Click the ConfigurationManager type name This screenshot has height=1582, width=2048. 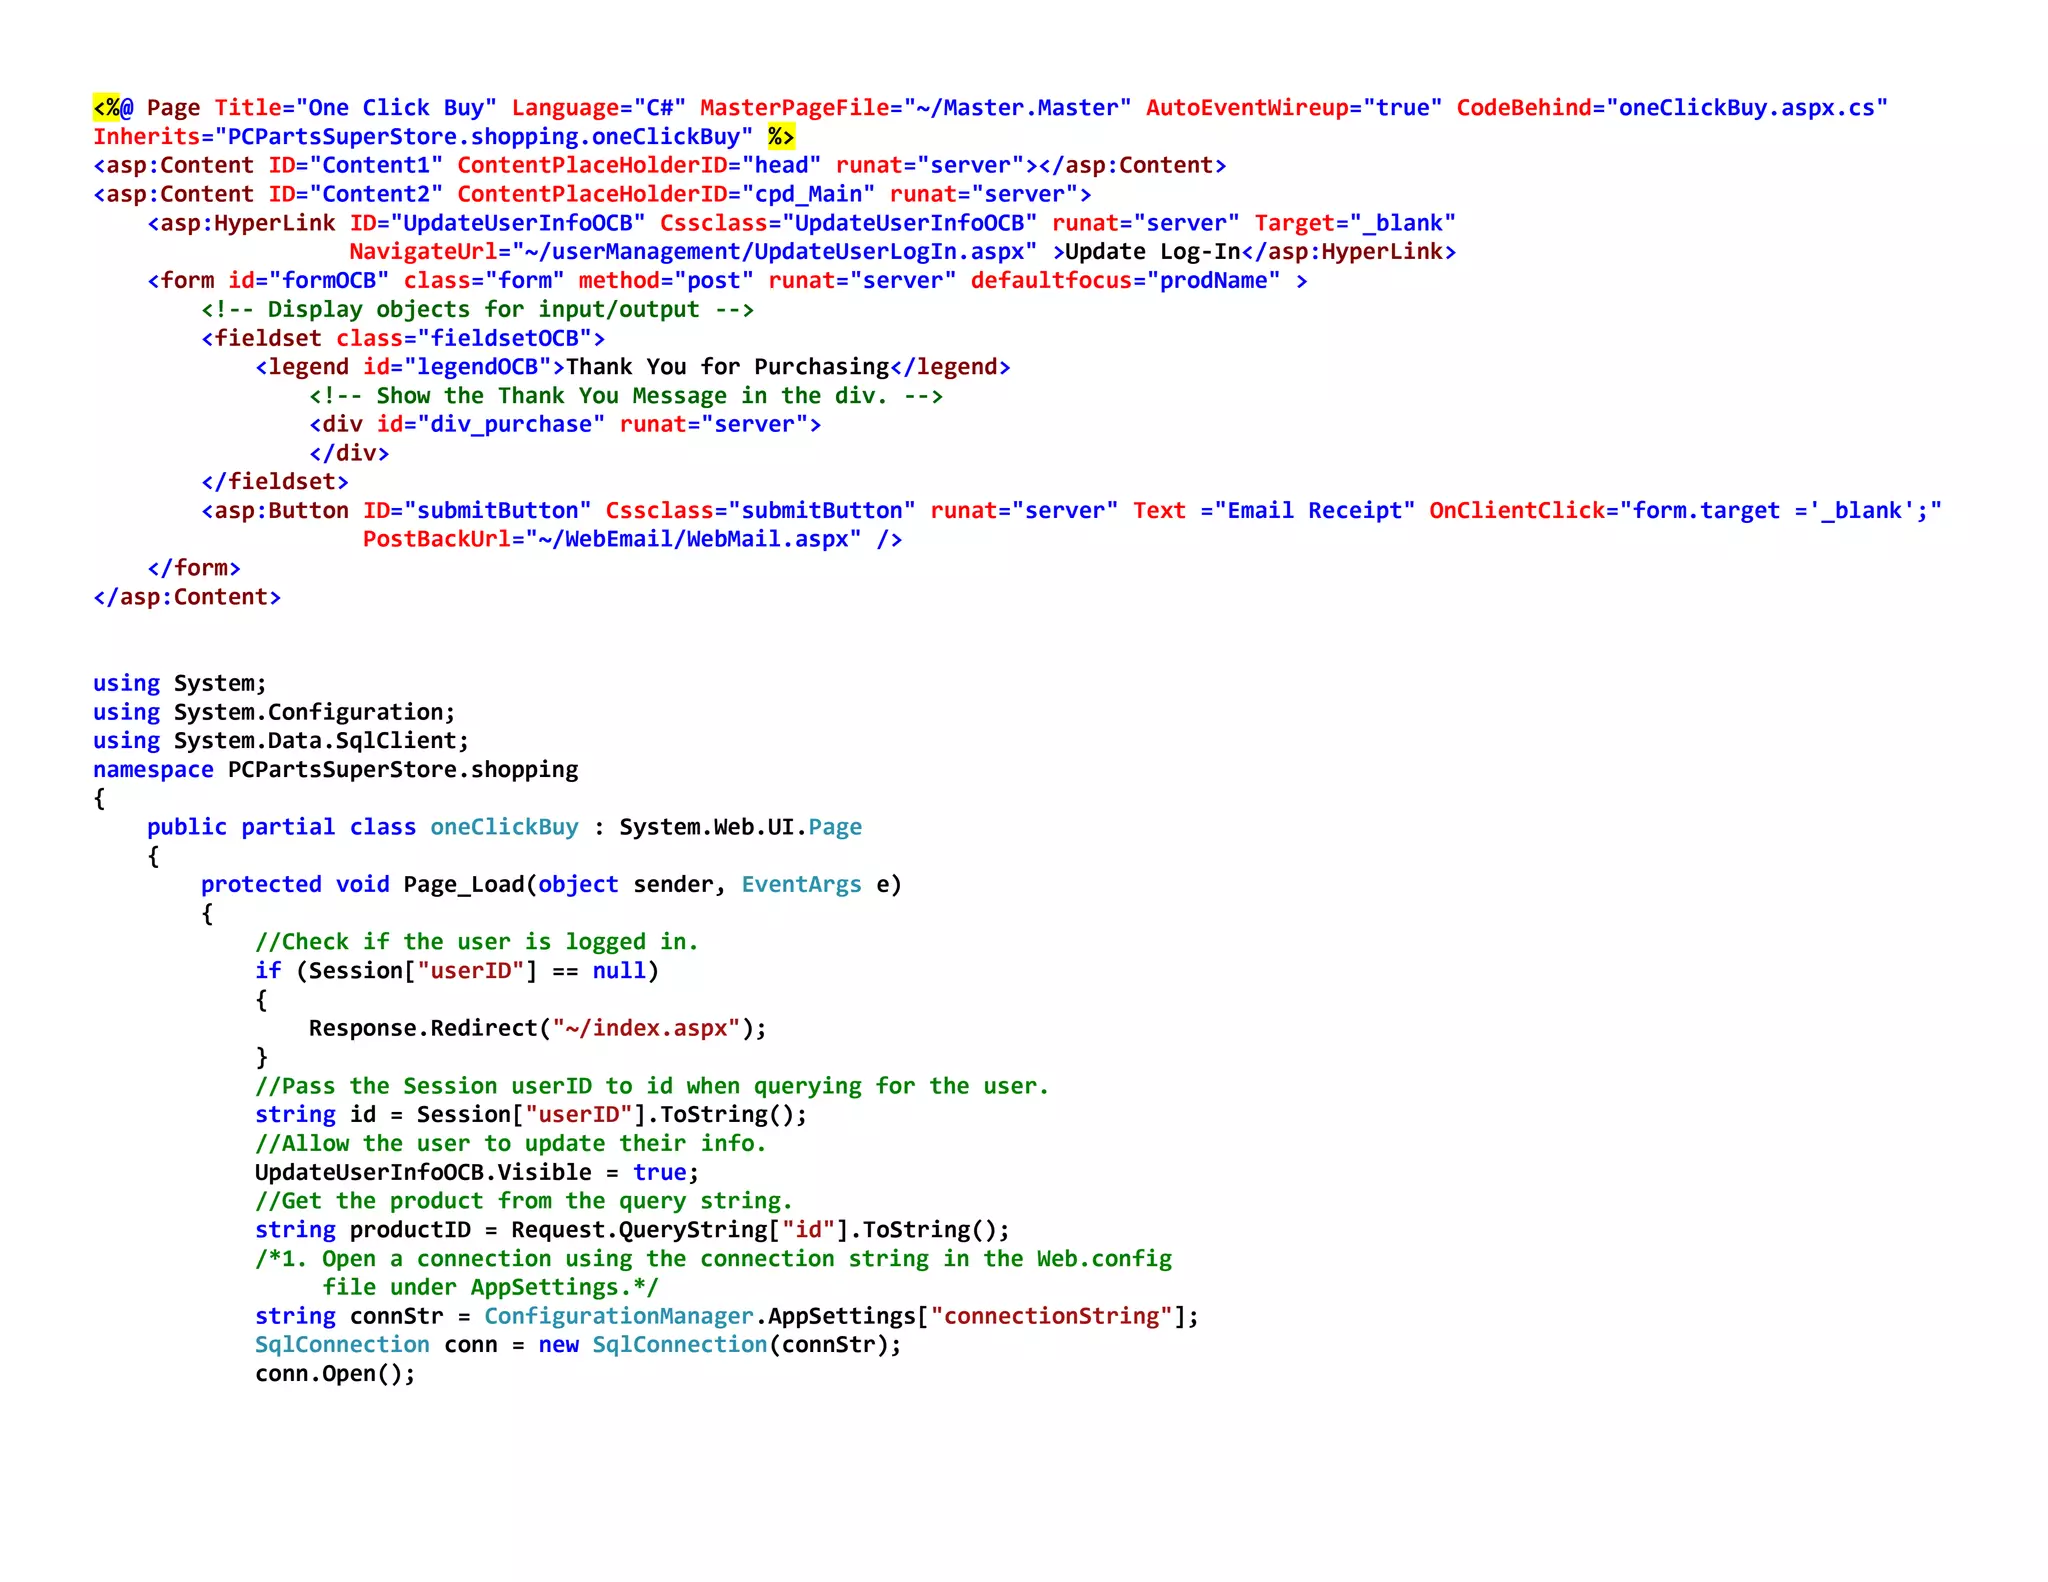click(618, 1317)
